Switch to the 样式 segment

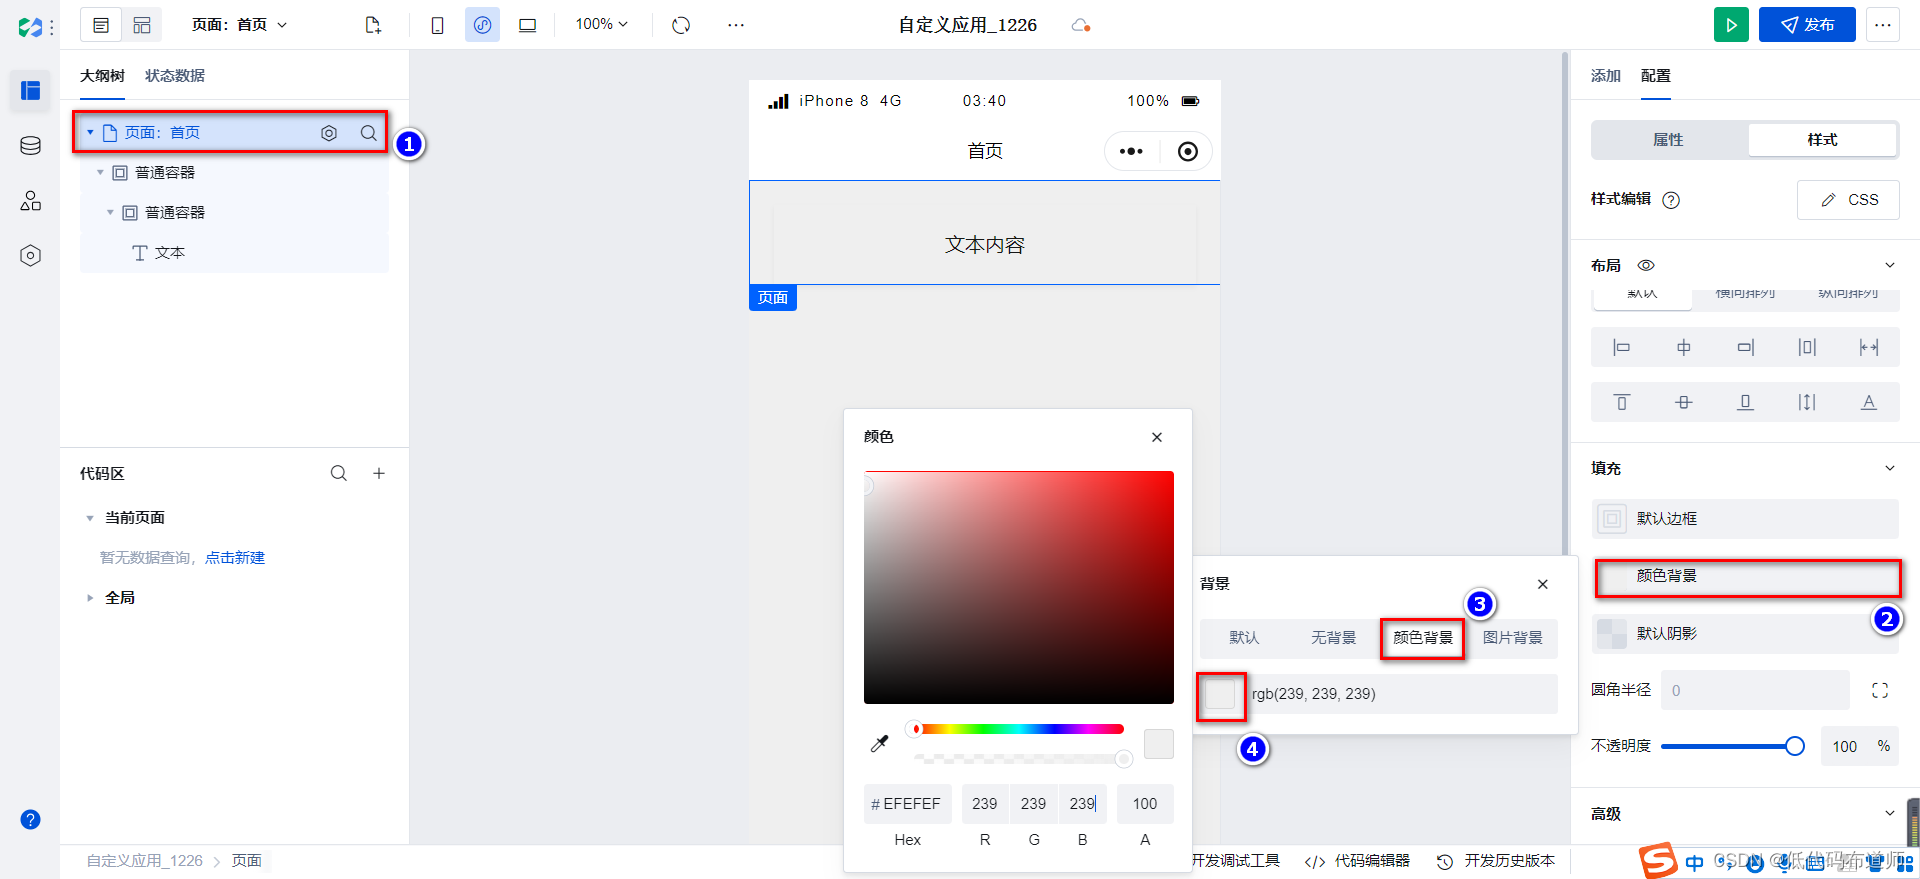click(1822, 140)
